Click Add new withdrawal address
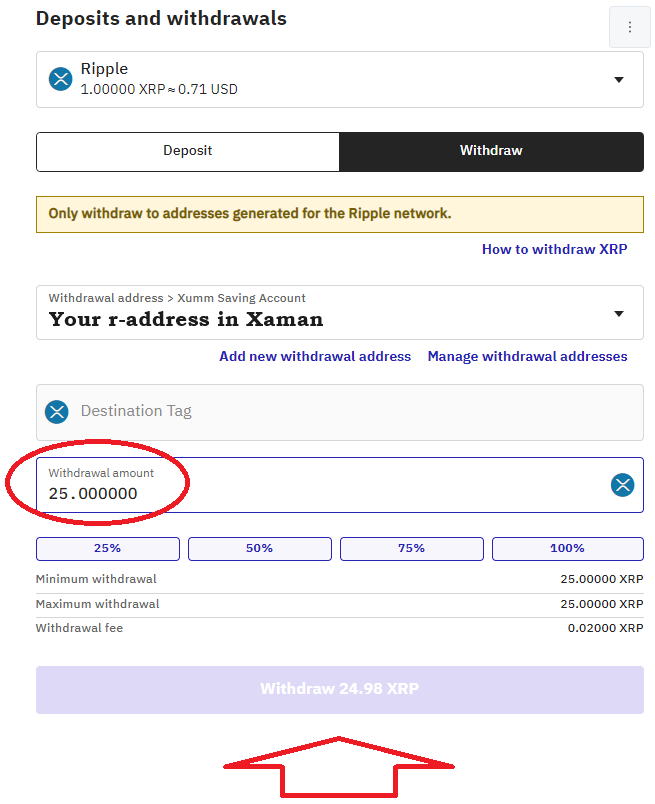This screenshot has height=804, width=655. coord(315,356)
